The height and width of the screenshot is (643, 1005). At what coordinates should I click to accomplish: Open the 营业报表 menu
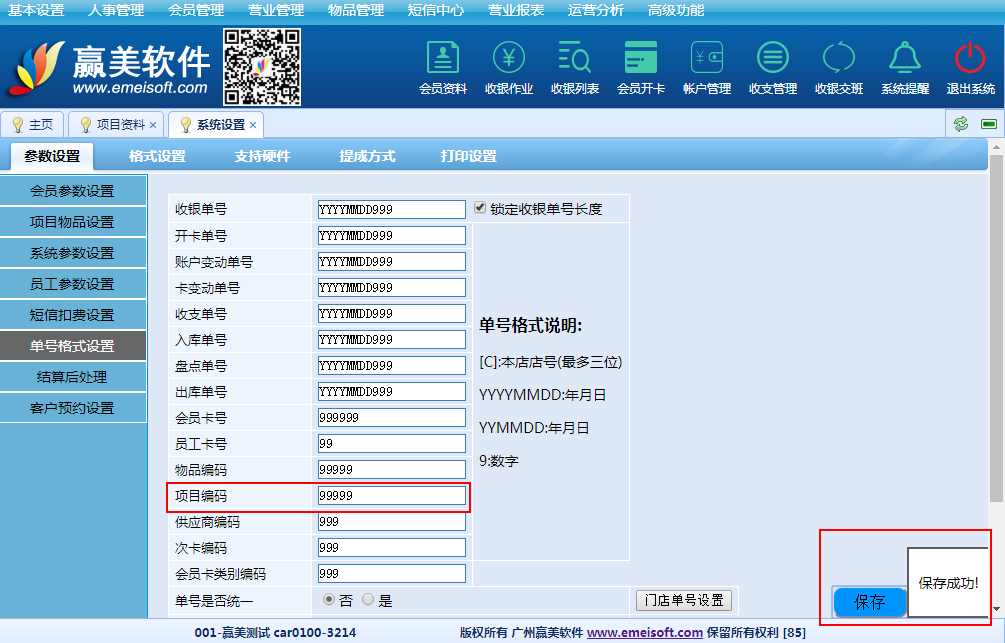click(516, 10)
